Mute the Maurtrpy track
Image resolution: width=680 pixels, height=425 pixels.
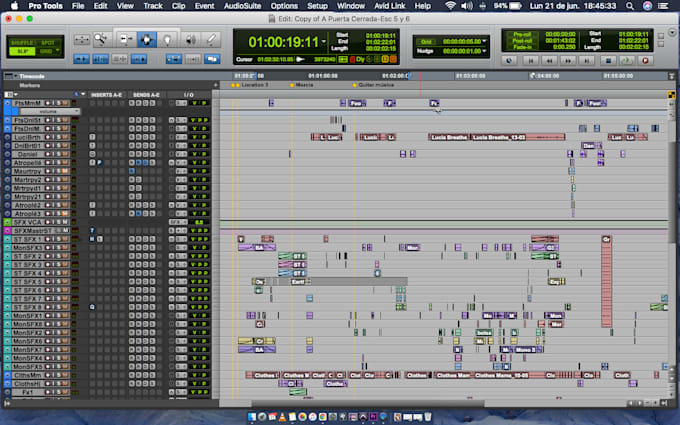tap(65, 171)
